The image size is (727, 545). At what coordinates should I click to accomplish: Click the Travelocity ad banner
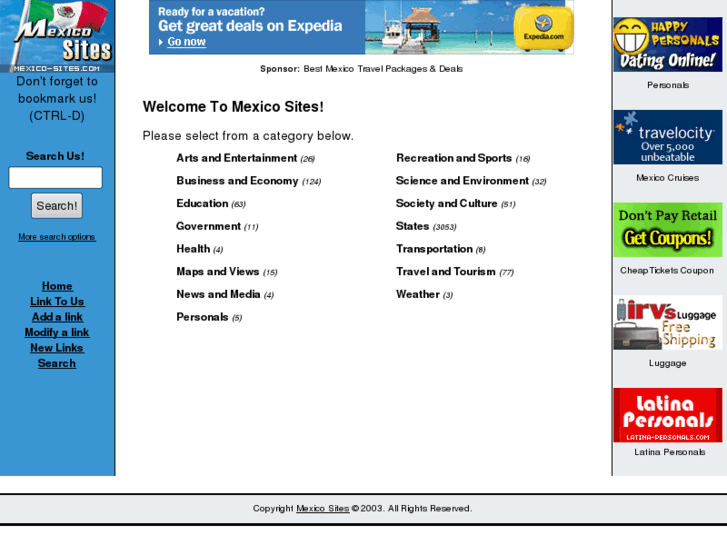668,137
